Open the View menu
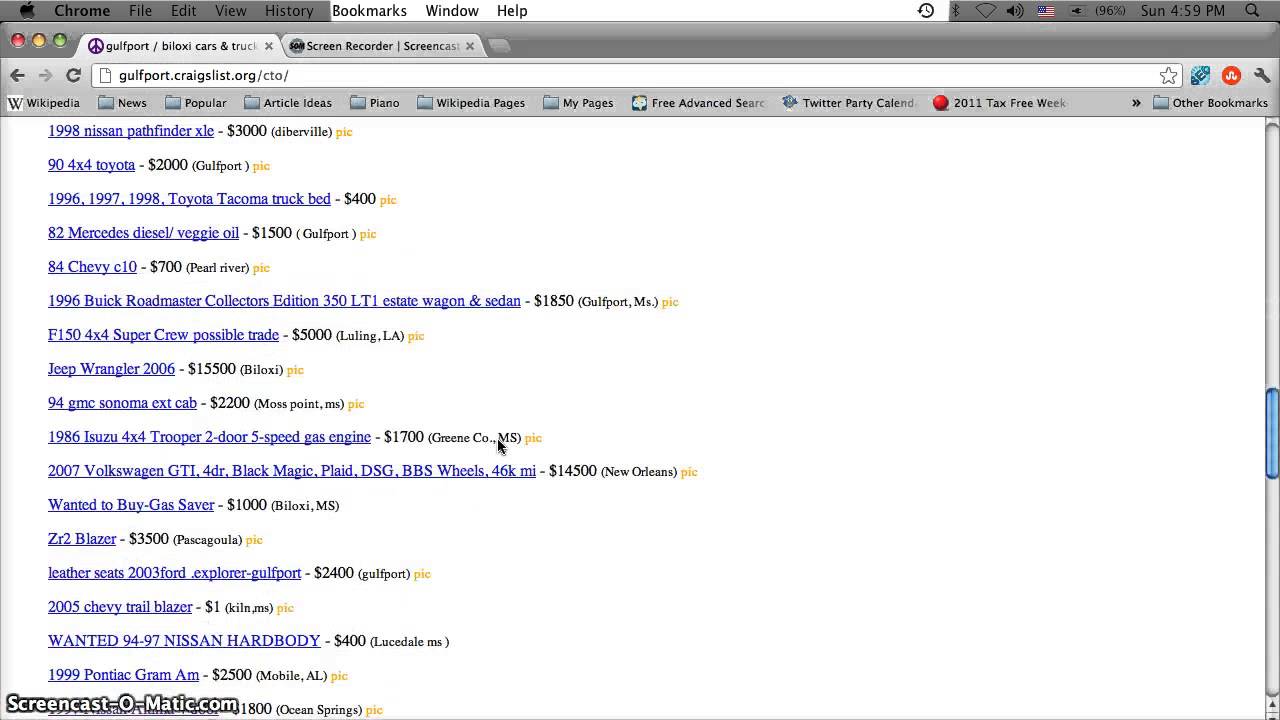 coord(230,11)
